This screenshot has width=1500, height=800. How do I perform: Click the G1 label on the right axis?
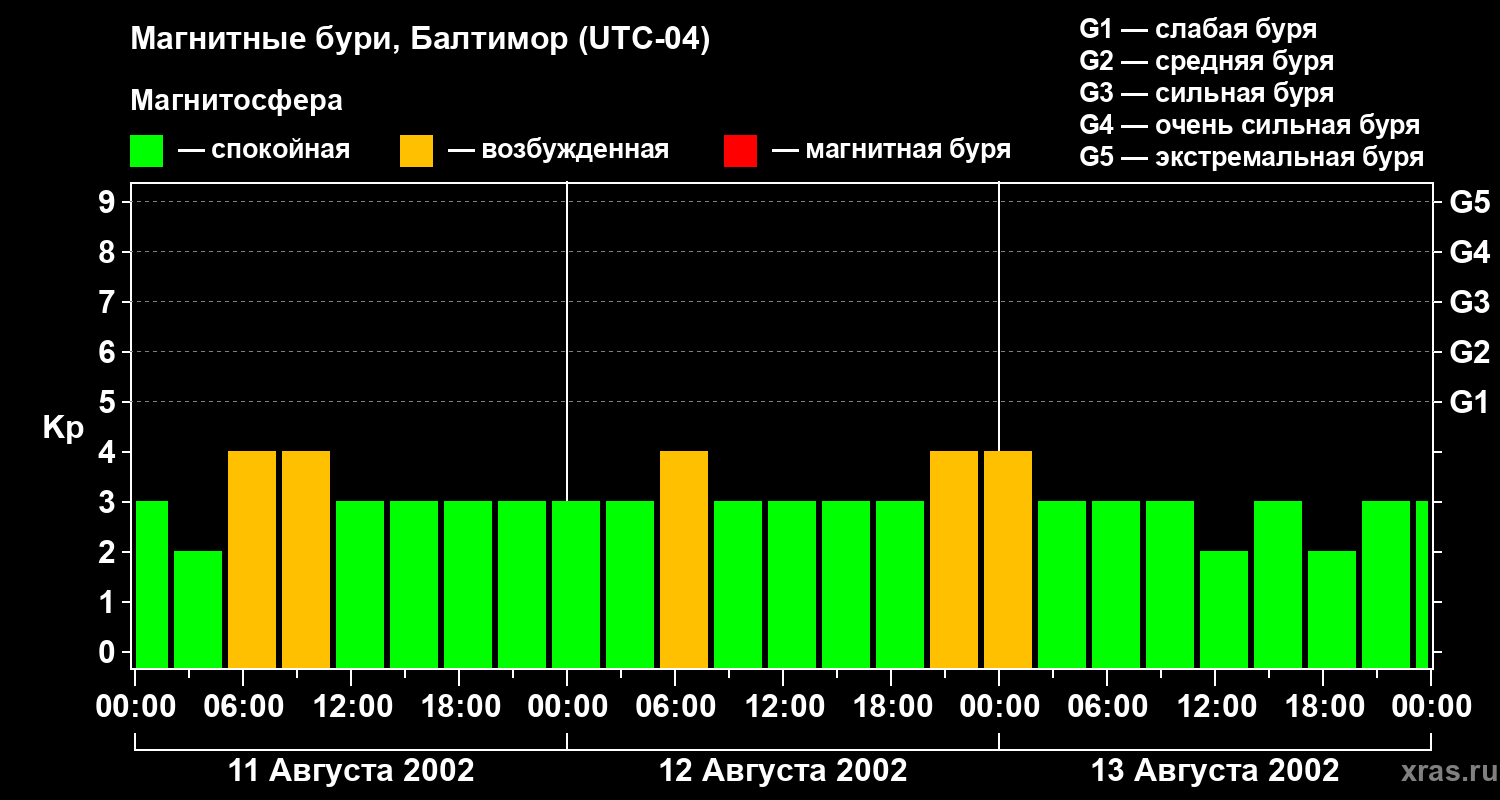coord(1469,402)
